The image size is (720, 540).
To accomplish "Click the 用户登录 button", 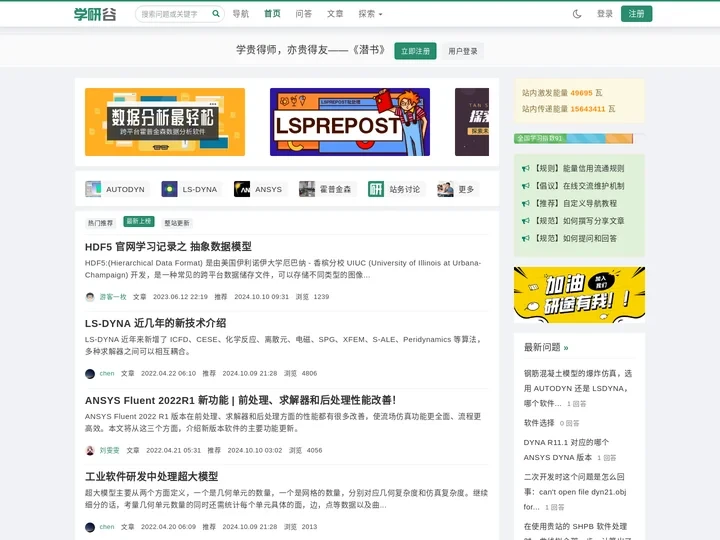I will (463, 51).
